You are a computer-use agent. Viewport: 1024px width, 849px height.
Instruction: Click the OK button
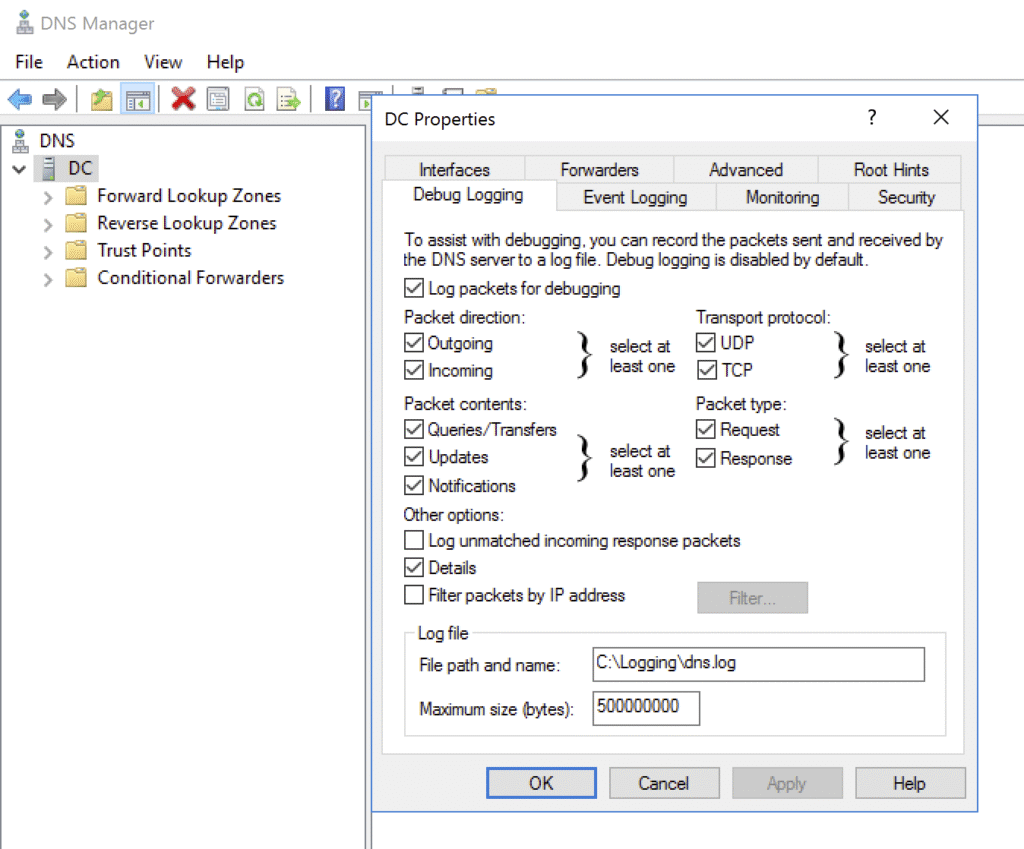(x=541, y=783)
